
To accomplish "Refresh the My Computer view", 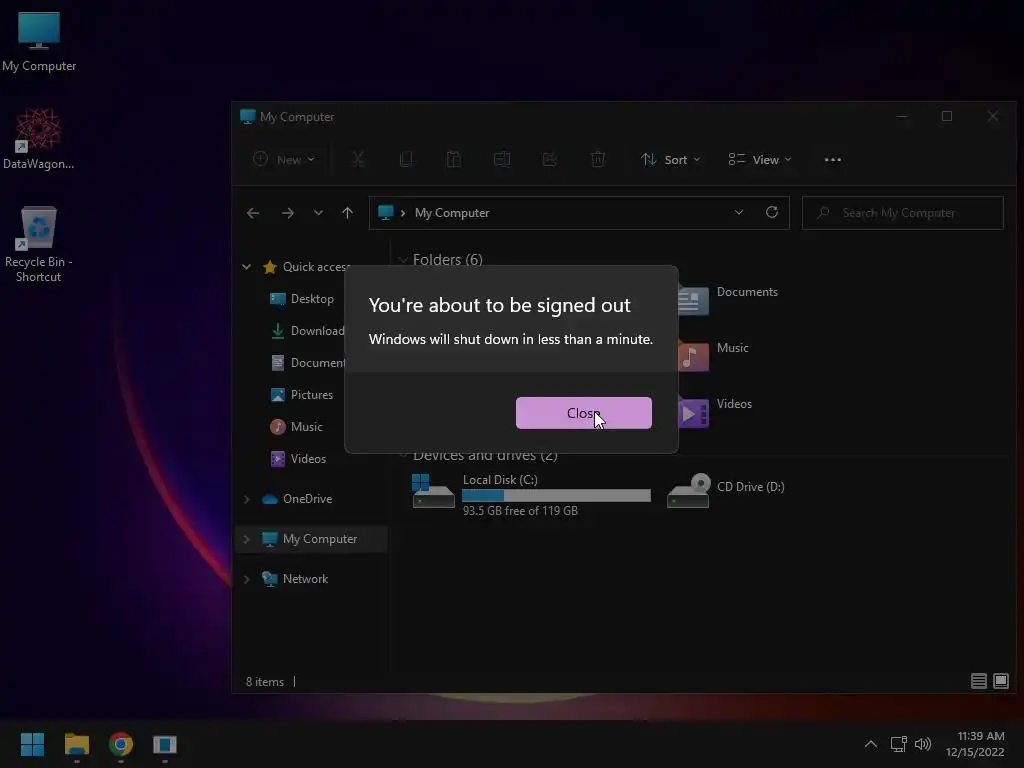I will 772,213.
